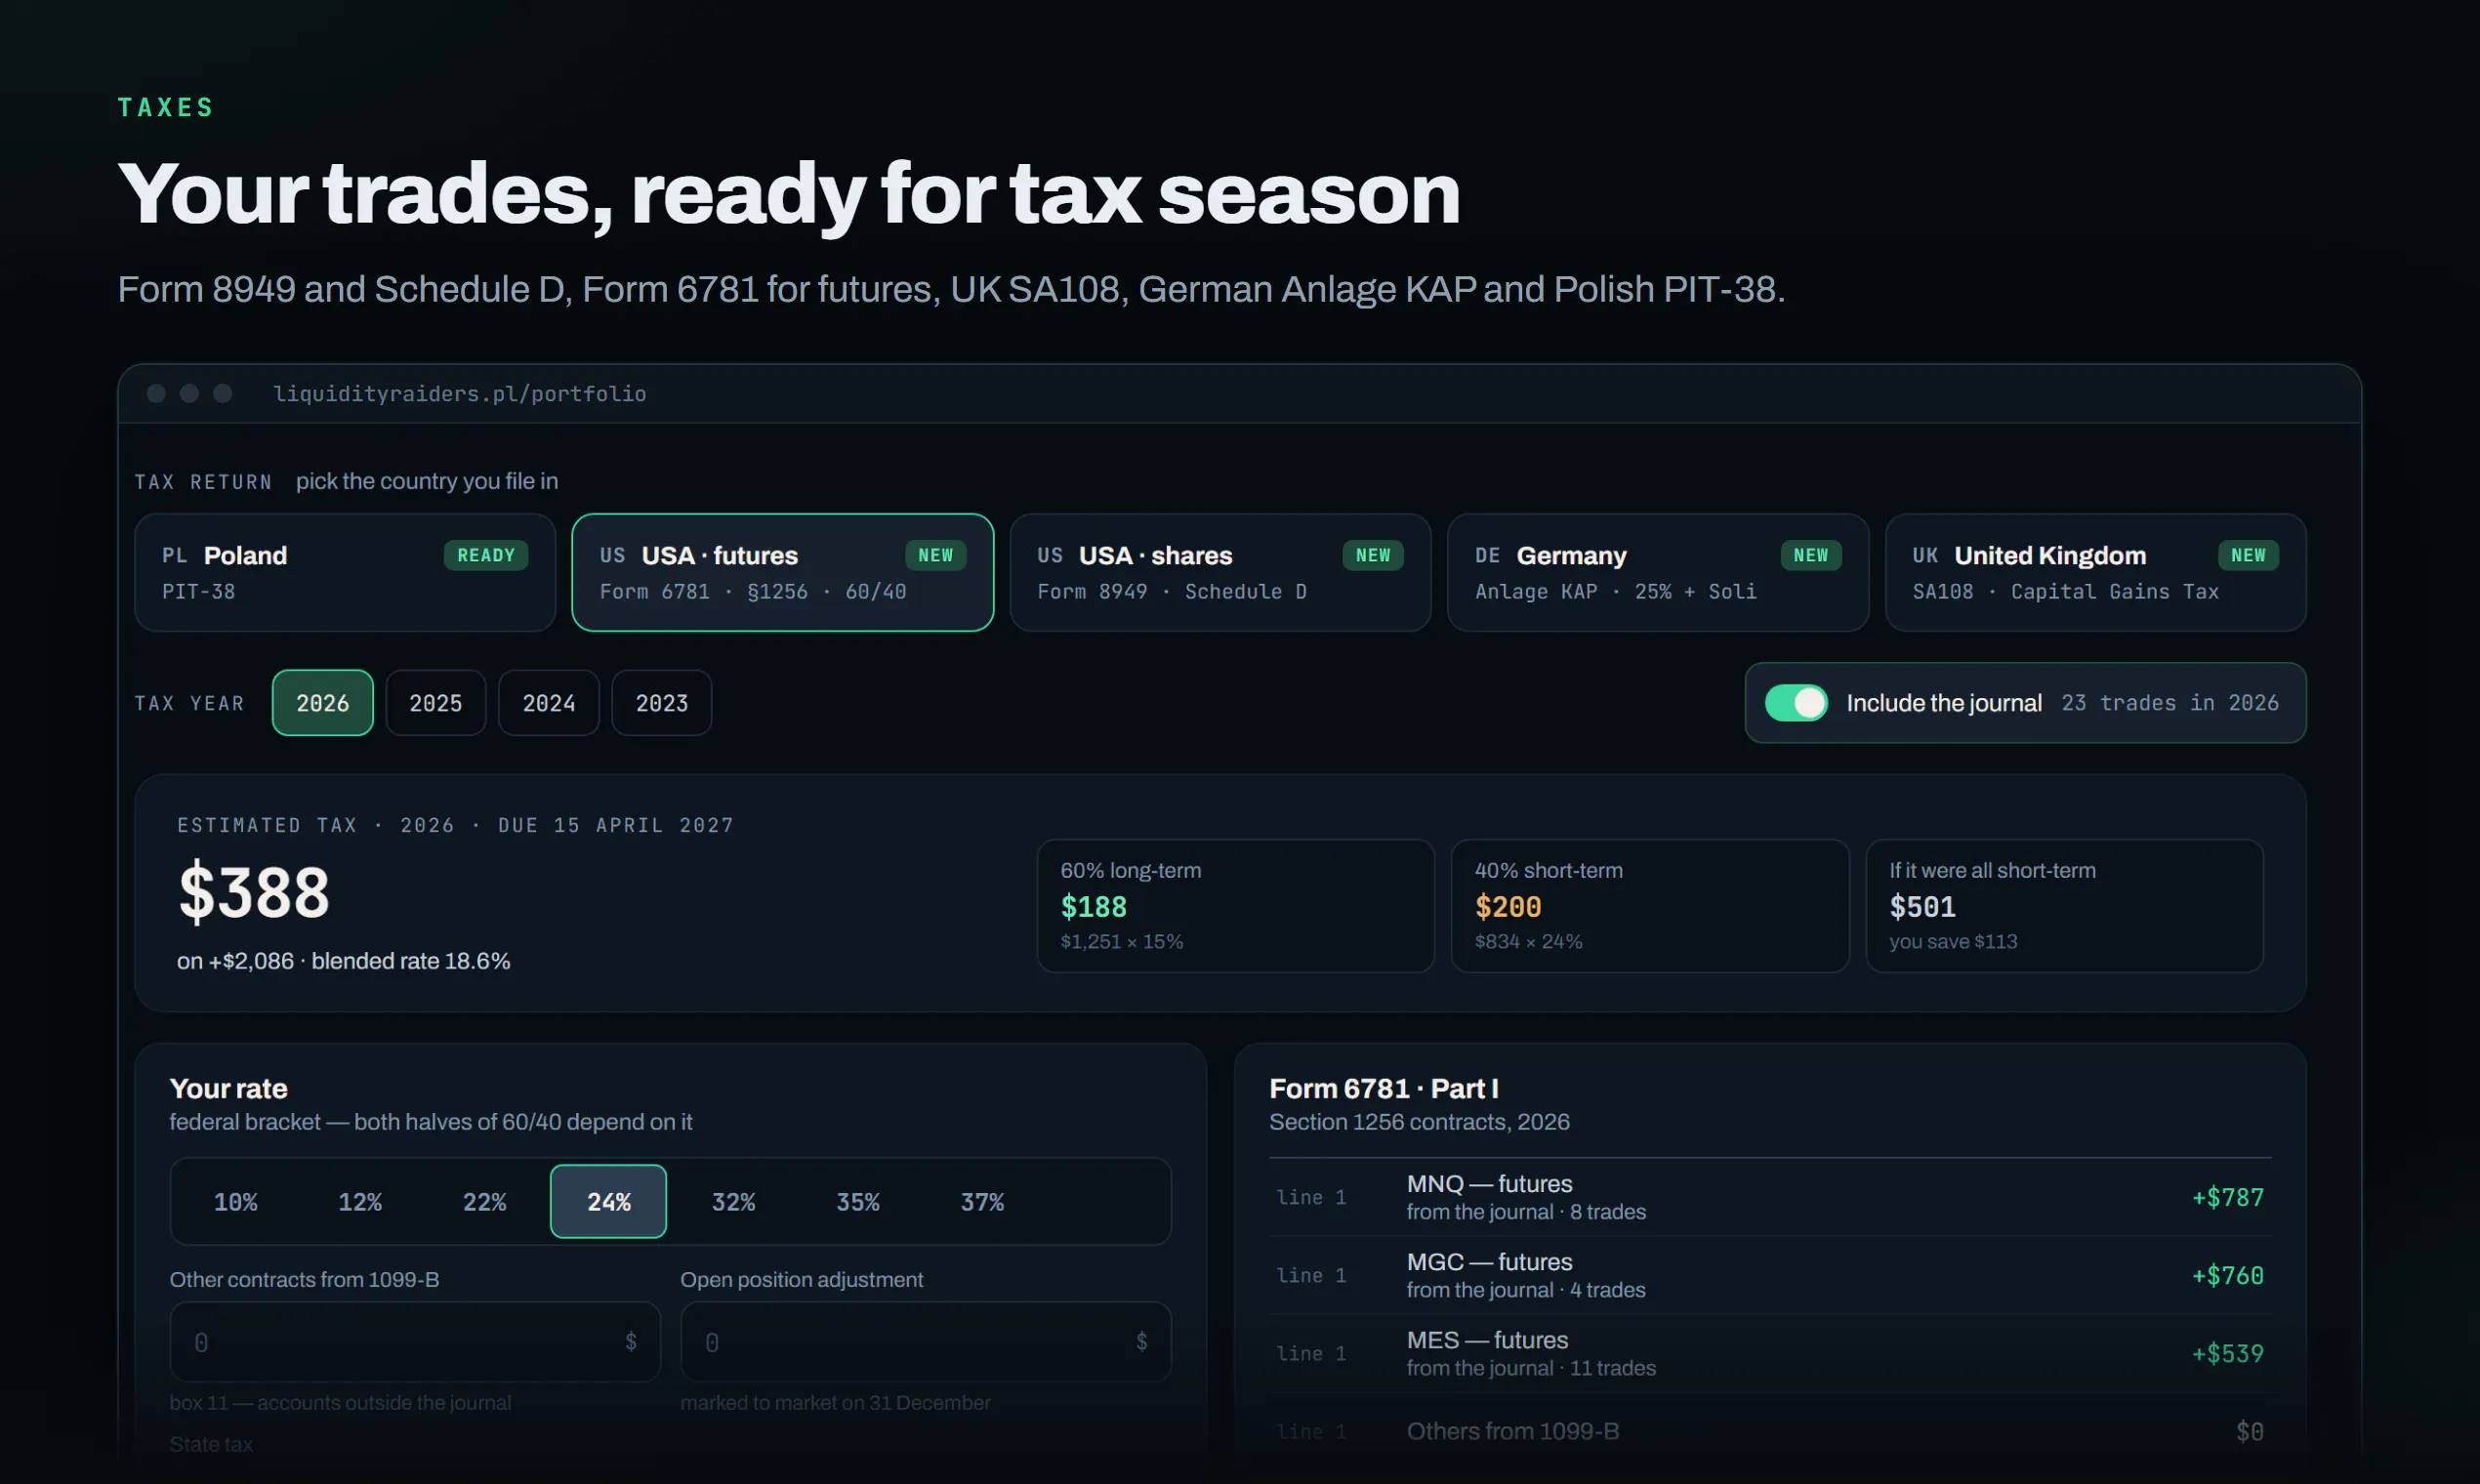Select tax year 2026

click(322, 703)
